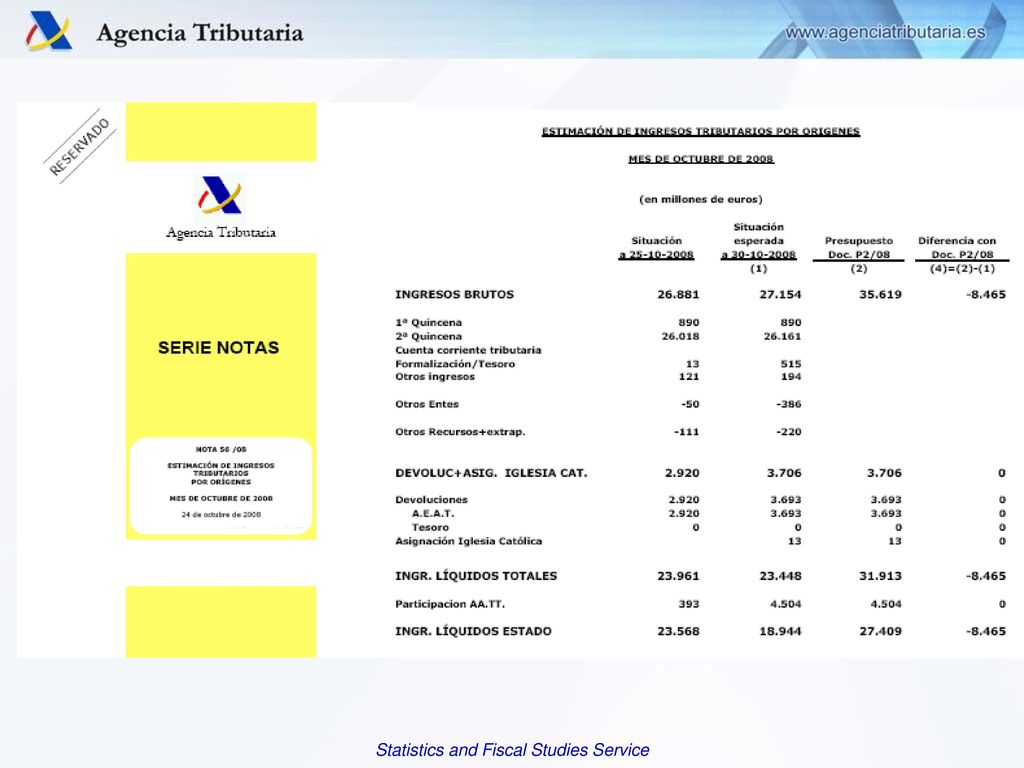Click the value 26.881 in INGRESOS BRUTOS row
Image resolution: width=1024 pixels, height=768 pixels.
point(678,295)
